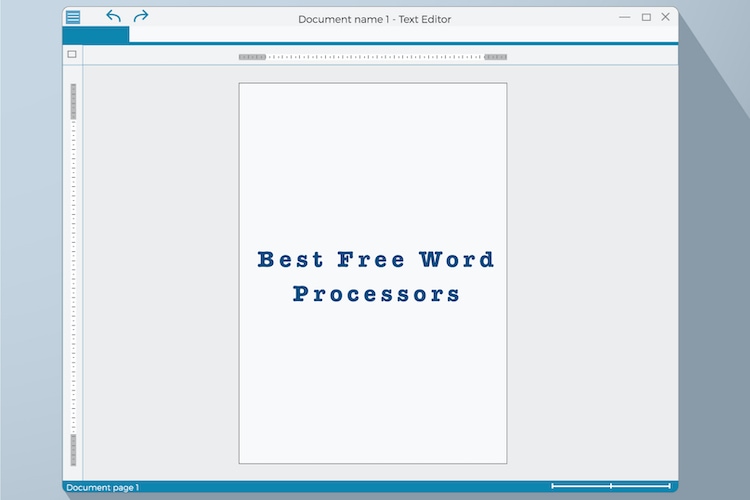Image resolution: width=750 pixels, height=500 pixels.
Task: Click the left margin marker on horizontal ruler
Action: 252,57
